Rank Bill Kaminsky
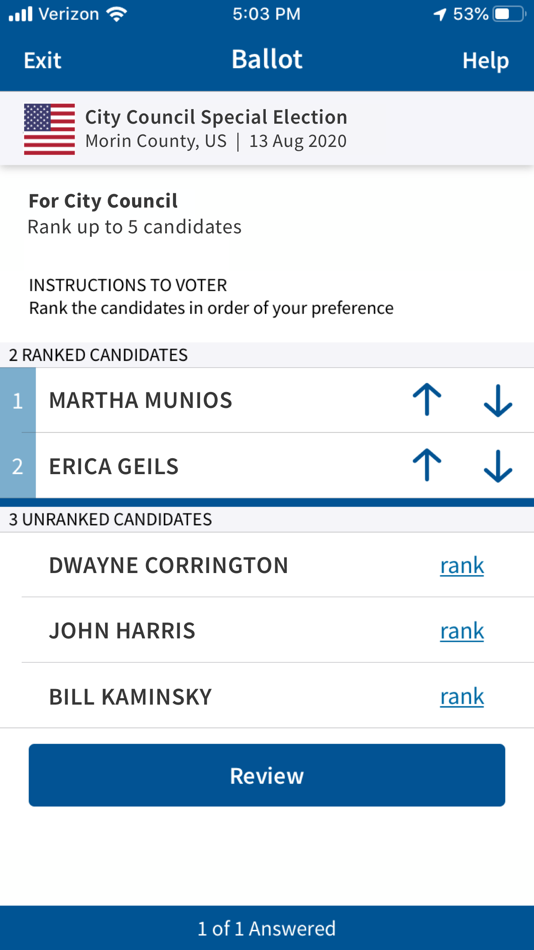The width and height of the screenshot is (534, 950). tap(462, 697)
